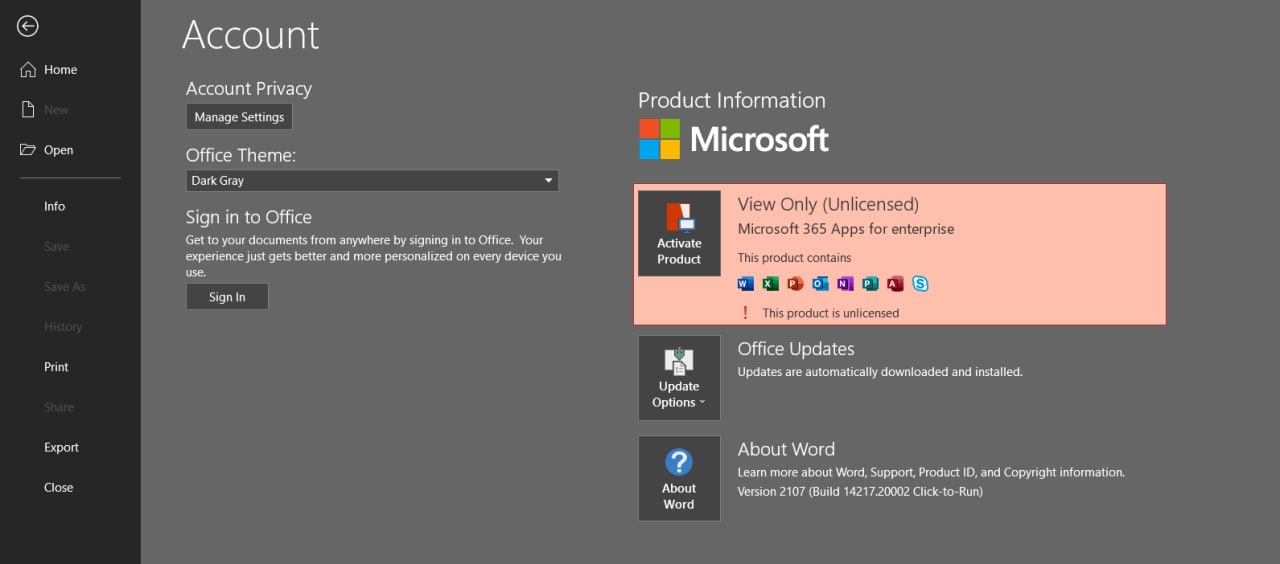Go back using the circled arrow
Screen dimensions: 1280x564
coord(28,26)
